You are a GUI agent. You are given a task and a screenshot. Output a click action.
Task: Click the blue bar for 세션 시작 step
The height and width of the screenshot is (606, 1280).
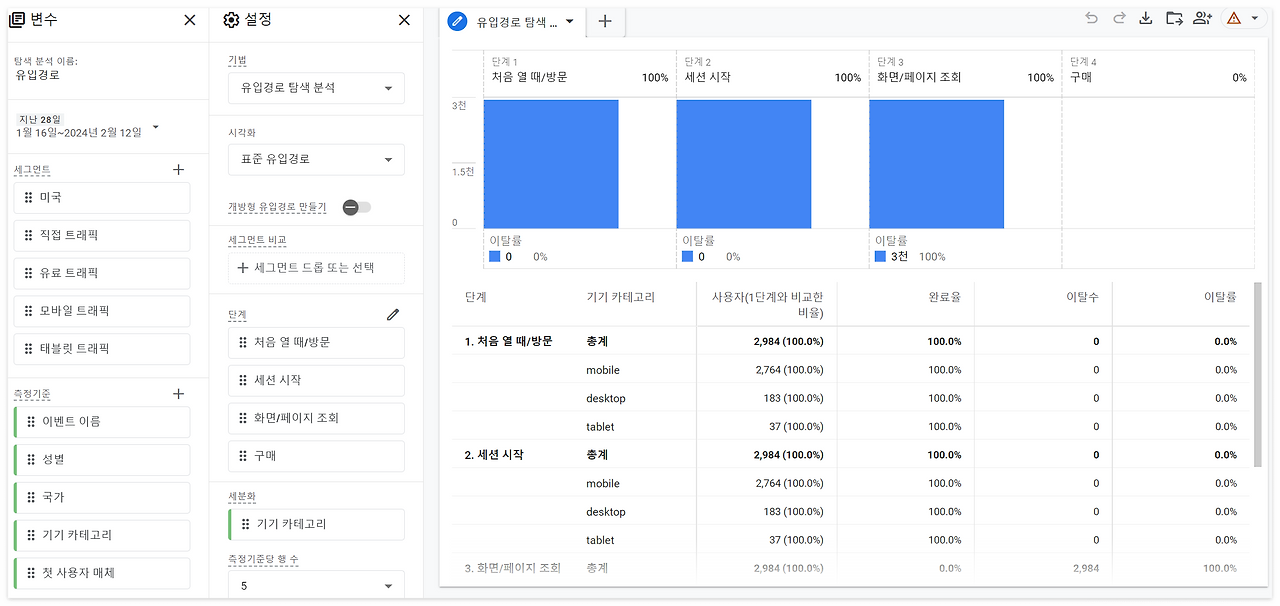pyautogui.click(x=743, y=163)
